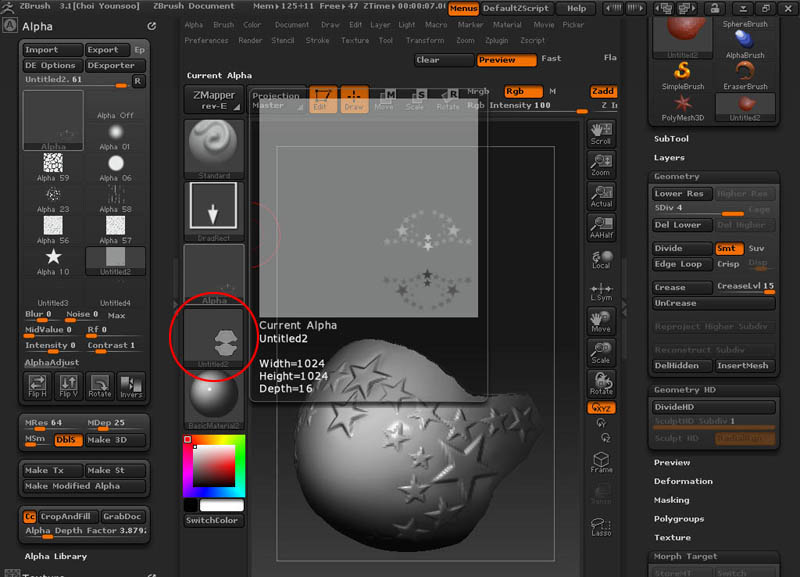The width and height of the screenshot is (800, 577).
Task: Collapse the Geometry HD section
Action: coord(684,390)
